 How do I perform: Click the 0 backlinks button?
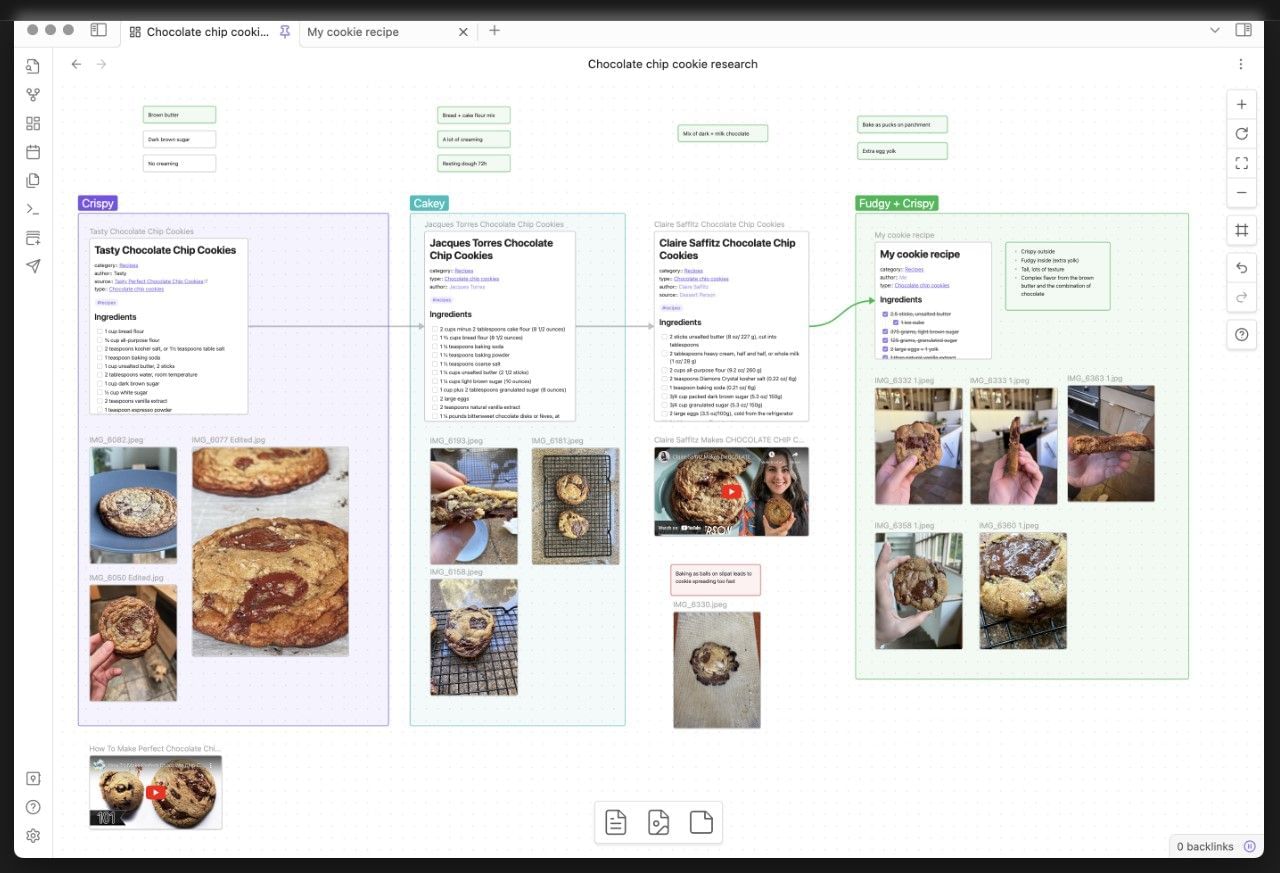click(x=1206, y=846)
